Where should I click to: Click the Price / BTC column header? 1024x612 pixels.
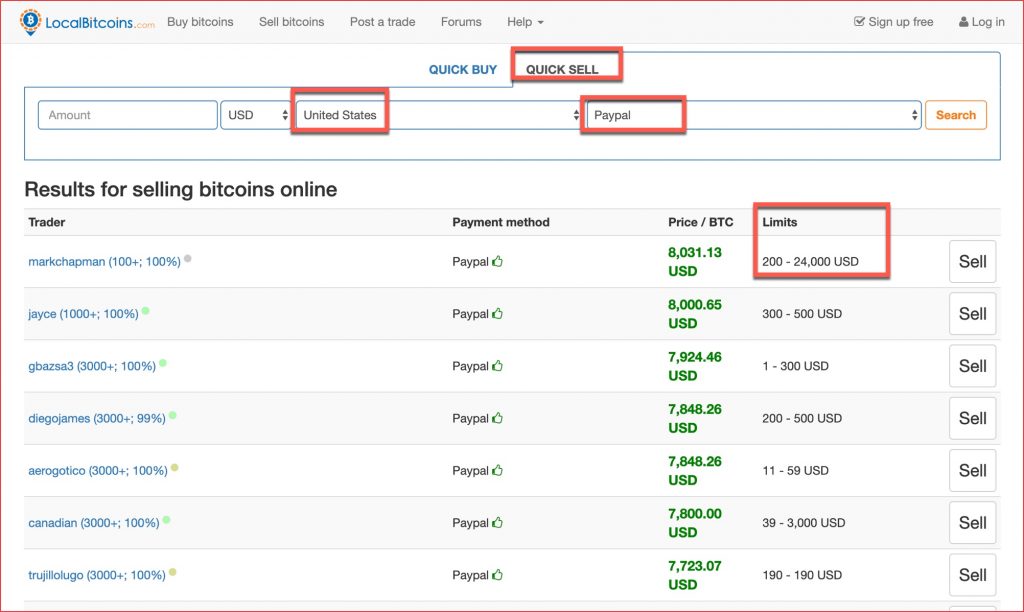(701, 222)
